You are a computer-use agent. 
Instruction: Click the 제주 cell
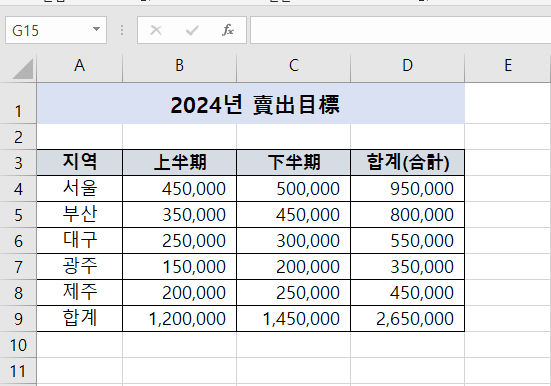click(x=80, y=292)
